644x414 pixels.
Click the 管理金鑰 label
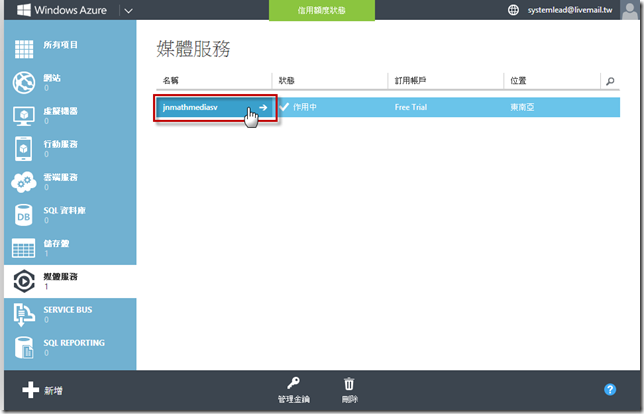pos(294,399)
